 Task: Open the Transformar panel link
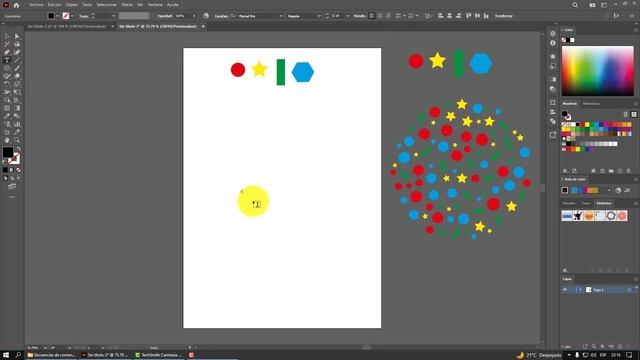[x=504, y=16]
